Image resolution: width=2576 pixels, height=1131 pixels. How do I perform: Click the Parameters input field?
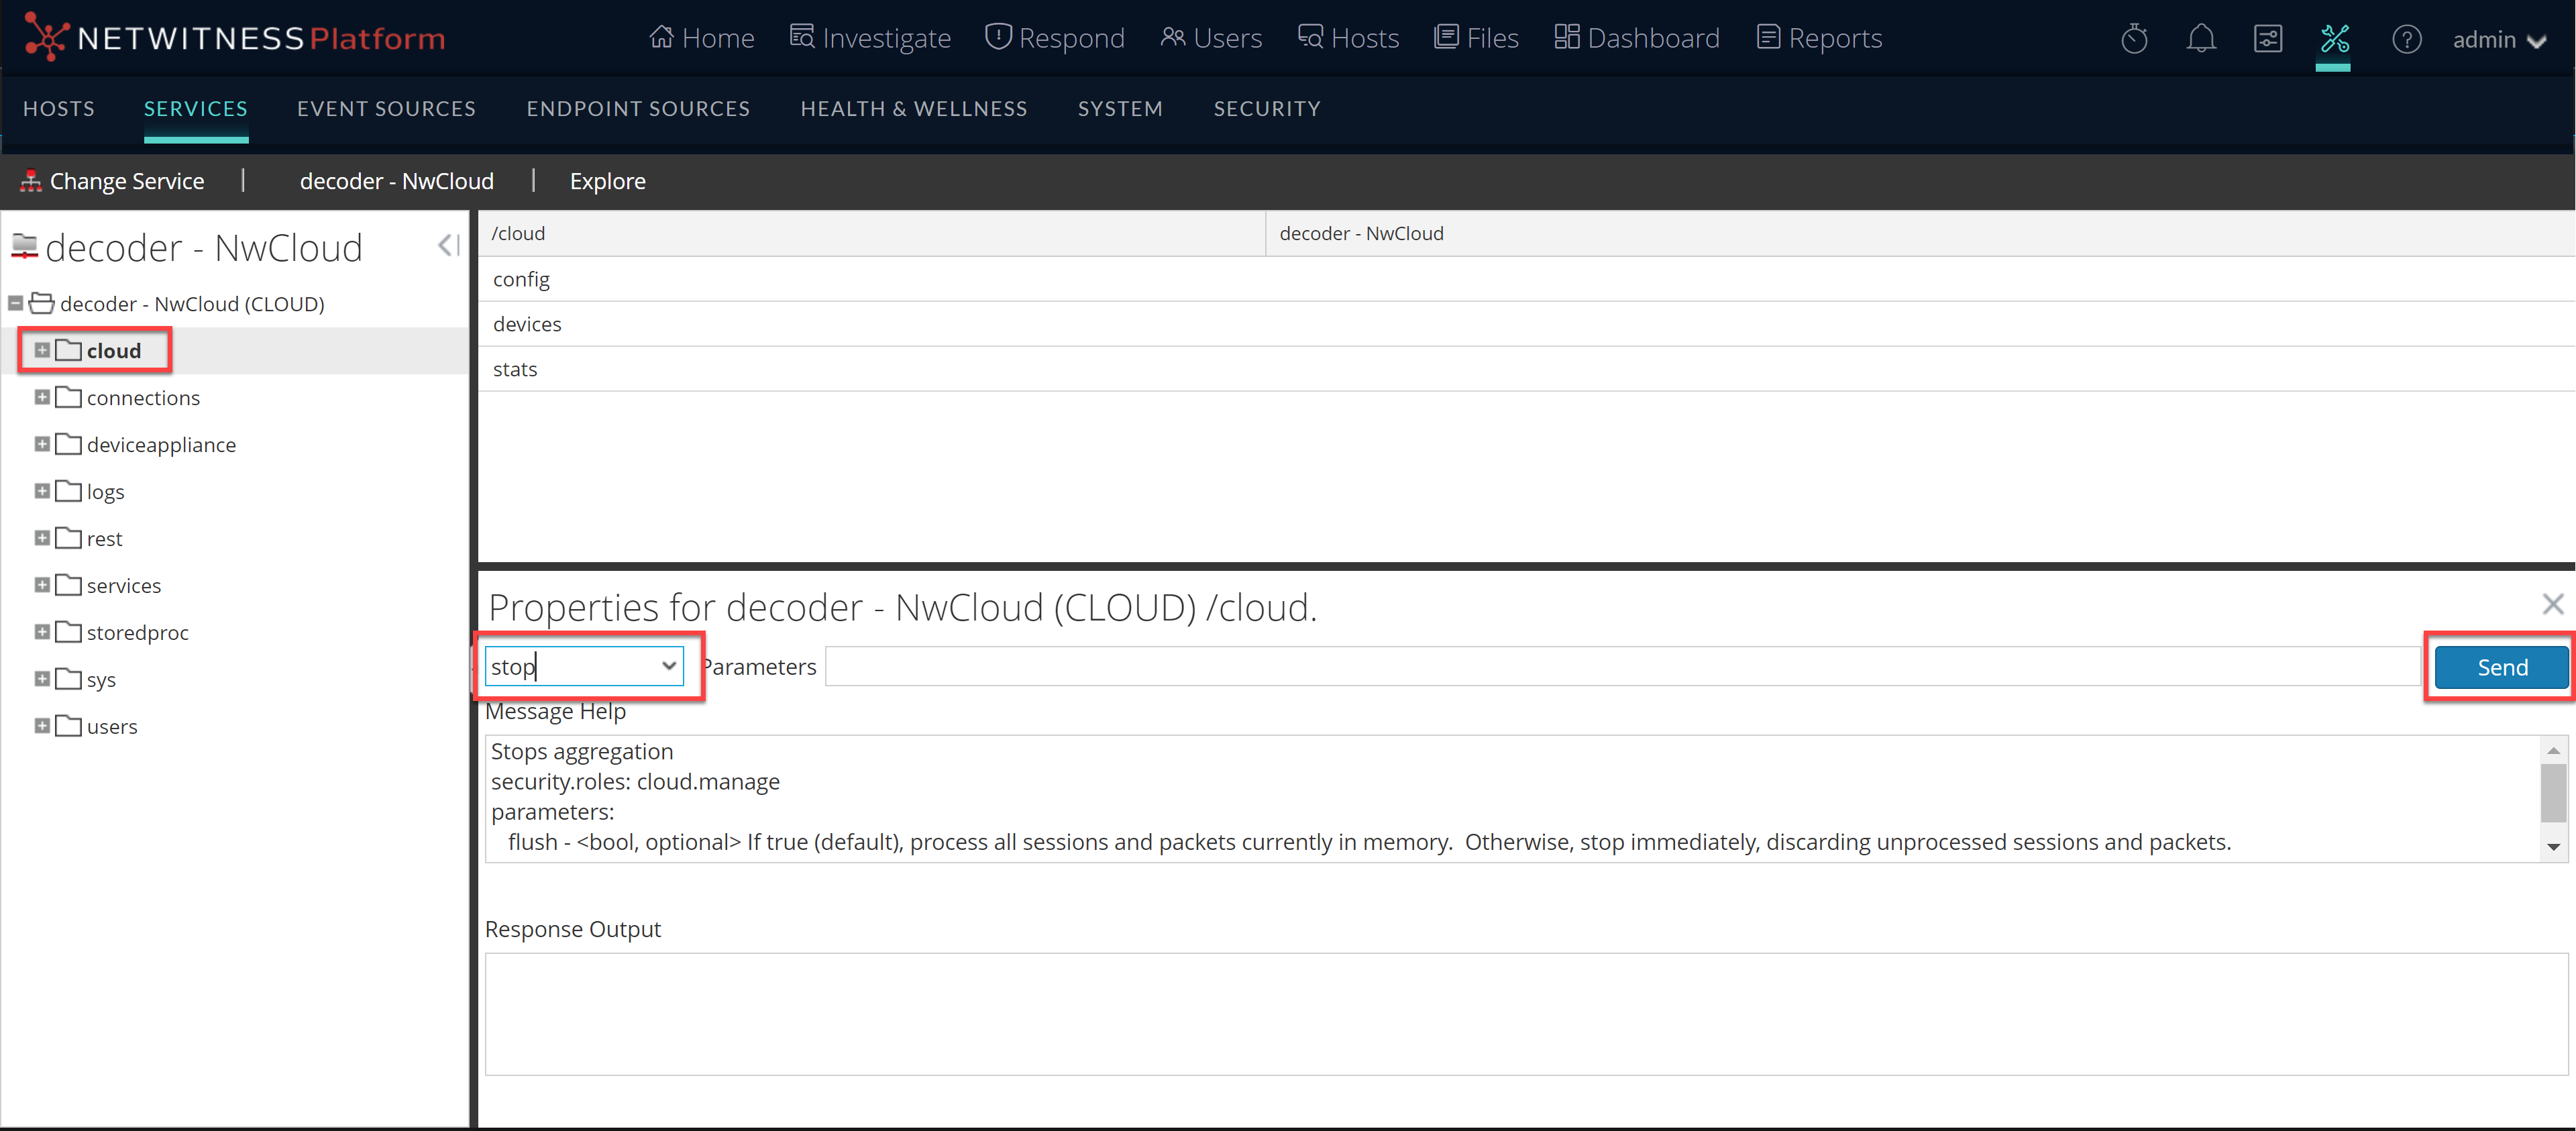pyautogui.click(x=1622, y=666)
